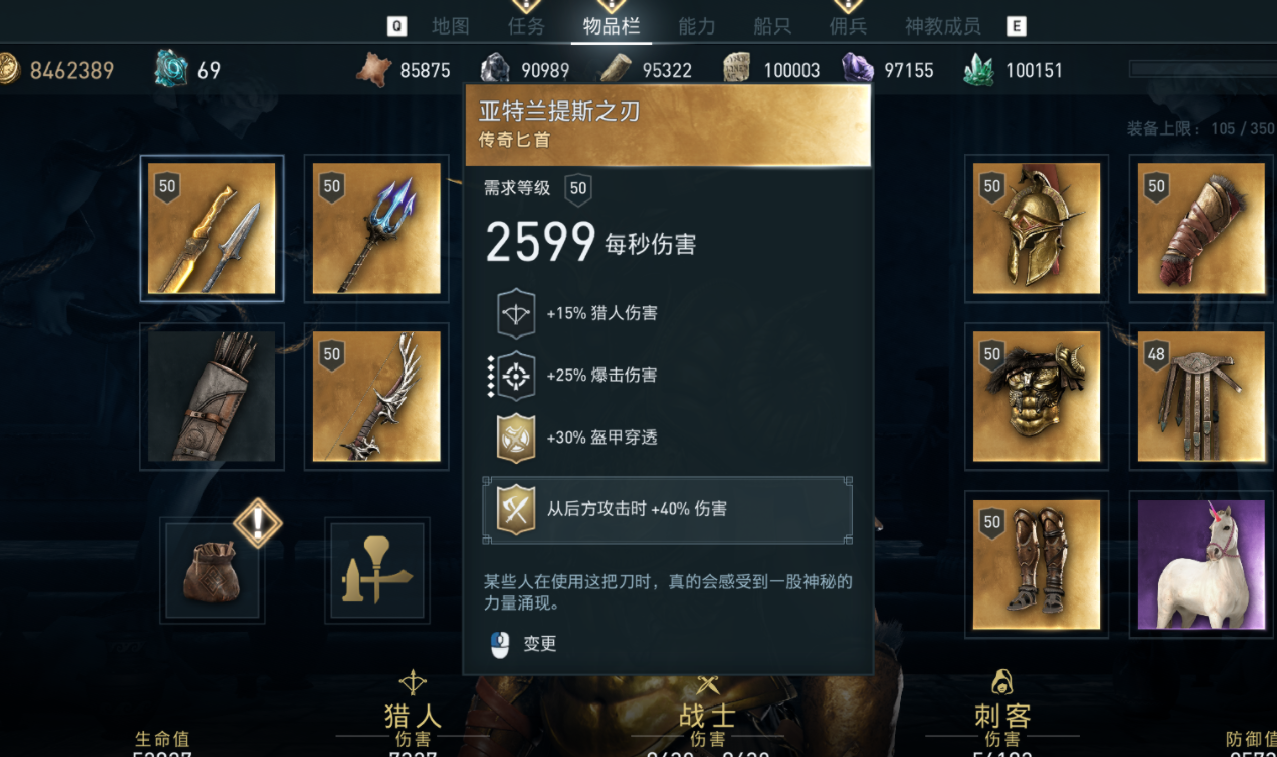Image resolution: width=1277 pixels, height=757 pixels.
Task: Select the level 48 waist belt slot
Action: click(x=1201, y=396)
